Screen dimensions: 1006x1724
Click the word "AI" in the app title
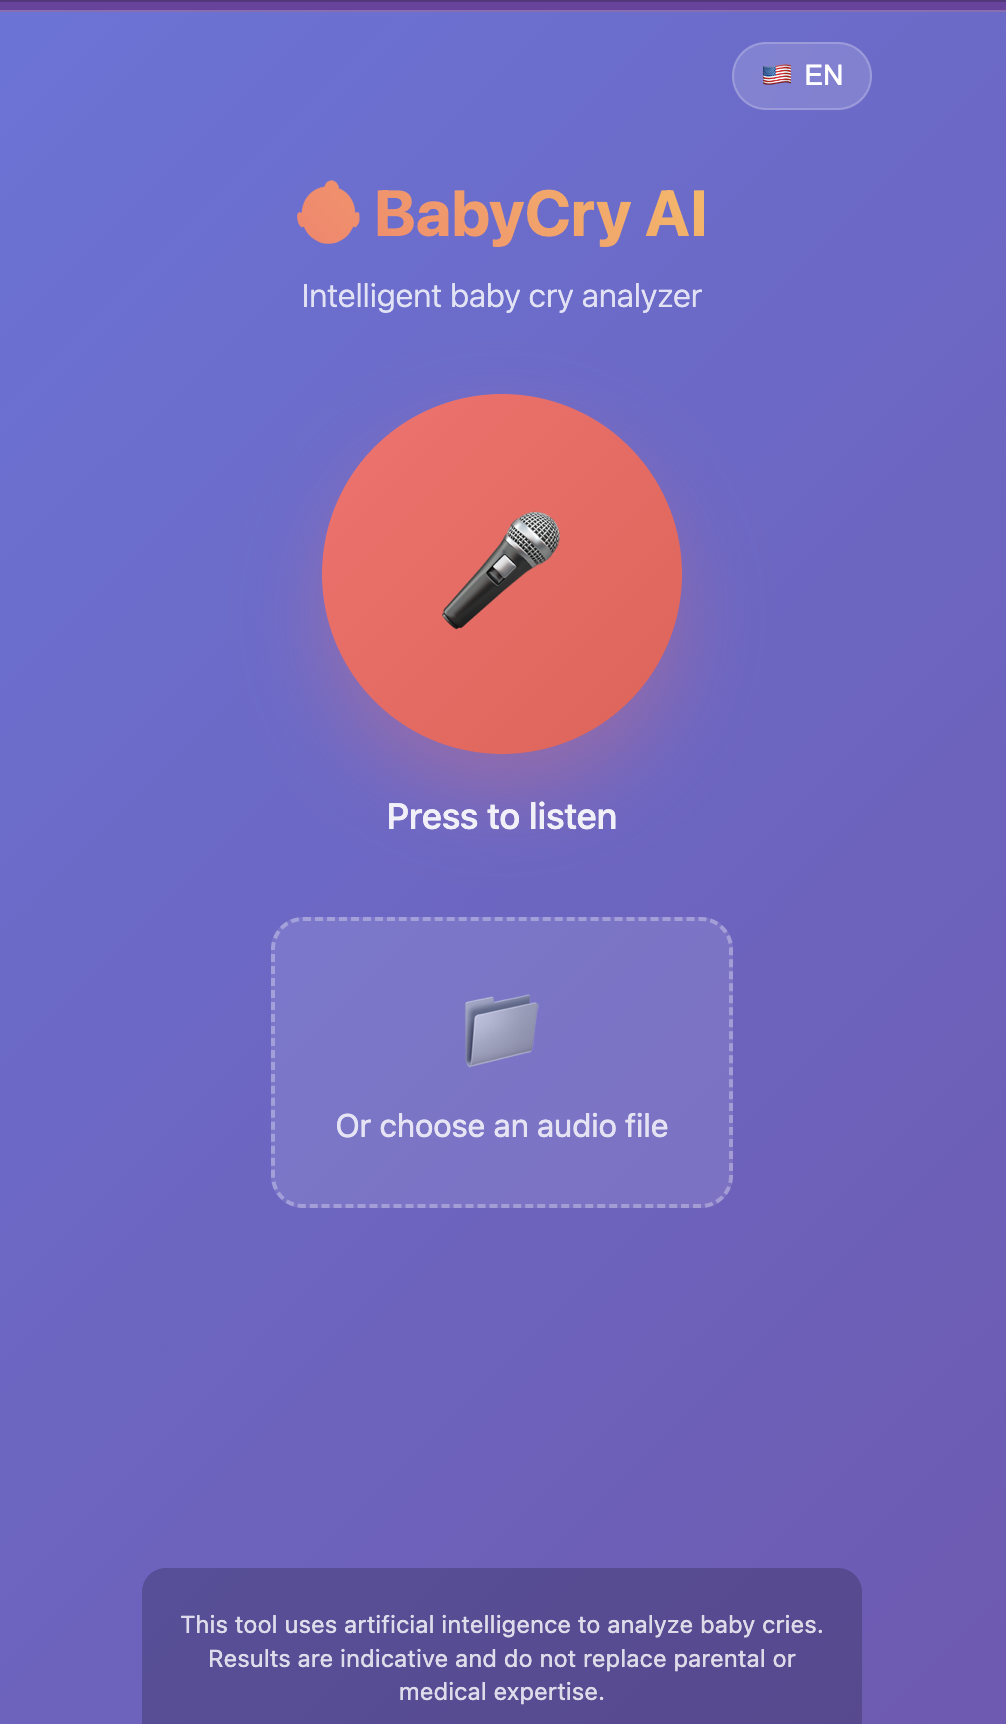coord(676,214)
